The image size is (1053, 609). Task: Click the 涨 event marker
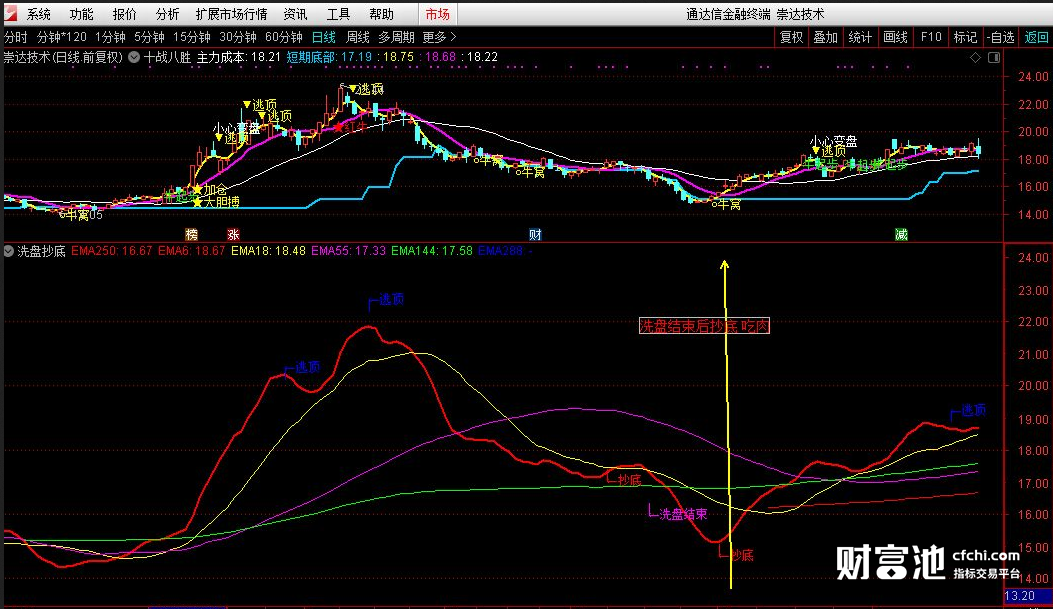click(x=233, y=234)
